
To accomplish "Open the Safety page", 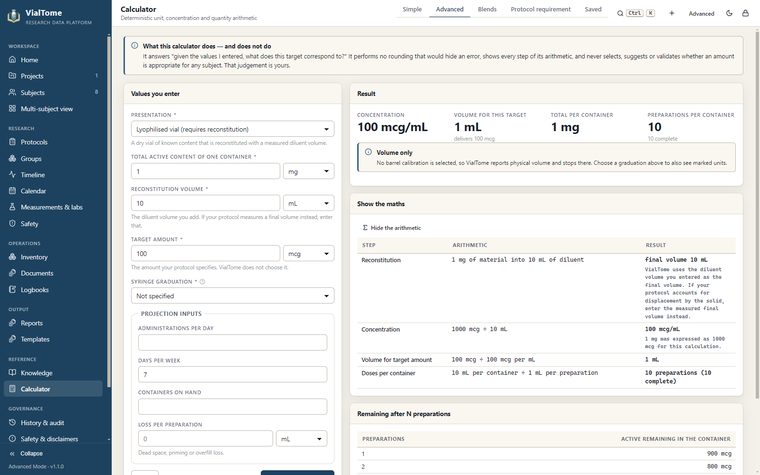I will (53, 223).
